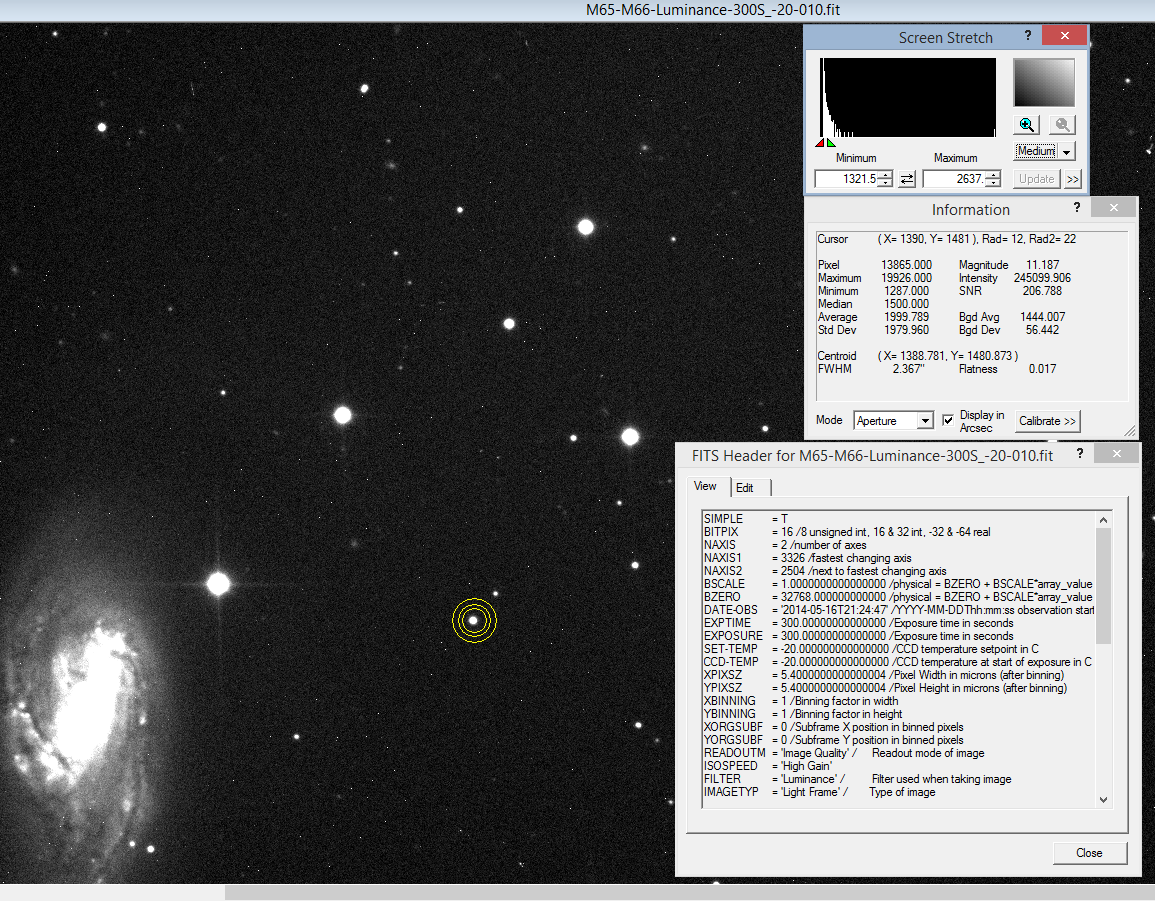1155x901 pixels.
Task: Click the FITS header scrollbar down arrow
Action: (x=1104, y=801)
